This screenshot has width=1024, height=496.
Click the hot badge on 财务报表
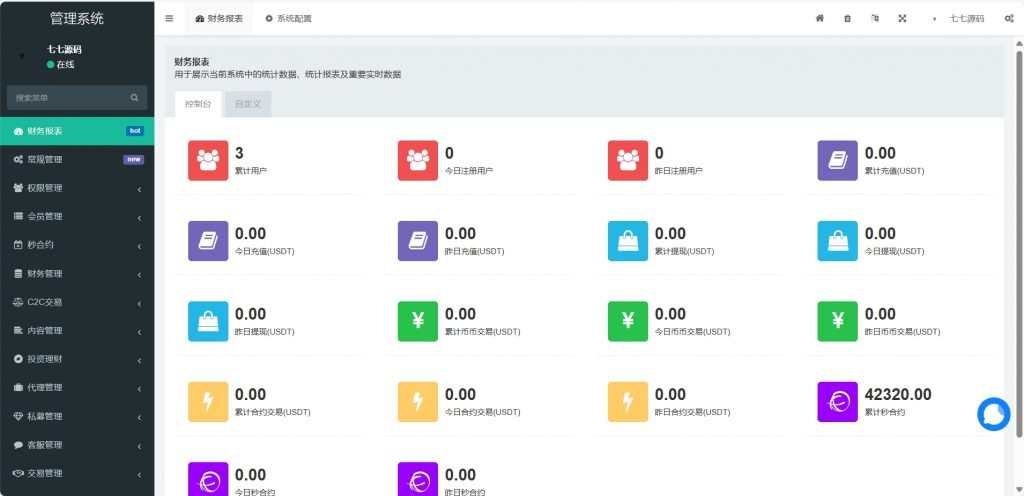135,131
